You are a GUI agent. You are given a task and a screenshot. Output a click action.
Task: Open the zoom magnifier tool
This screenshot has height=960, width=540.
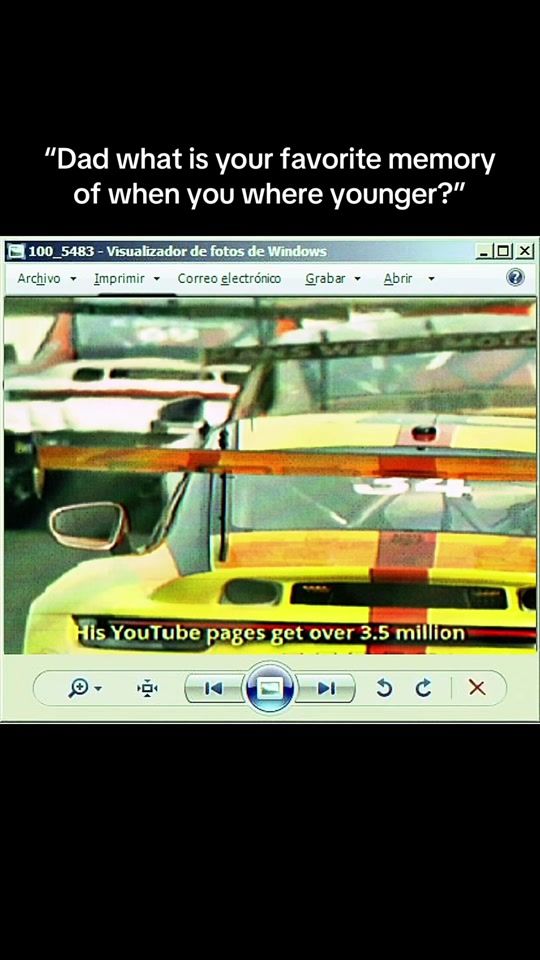tap(79, 688)
